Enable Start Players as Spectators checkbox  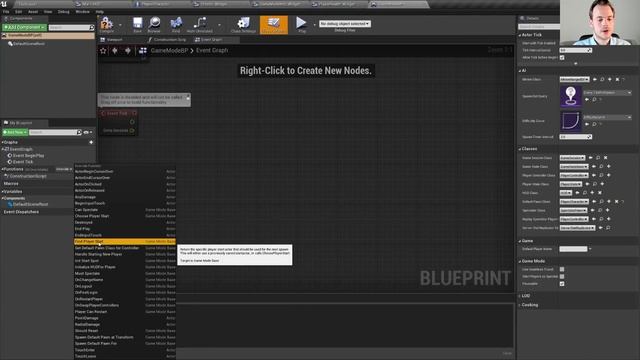pyautogui.click(x=562, y=276)
